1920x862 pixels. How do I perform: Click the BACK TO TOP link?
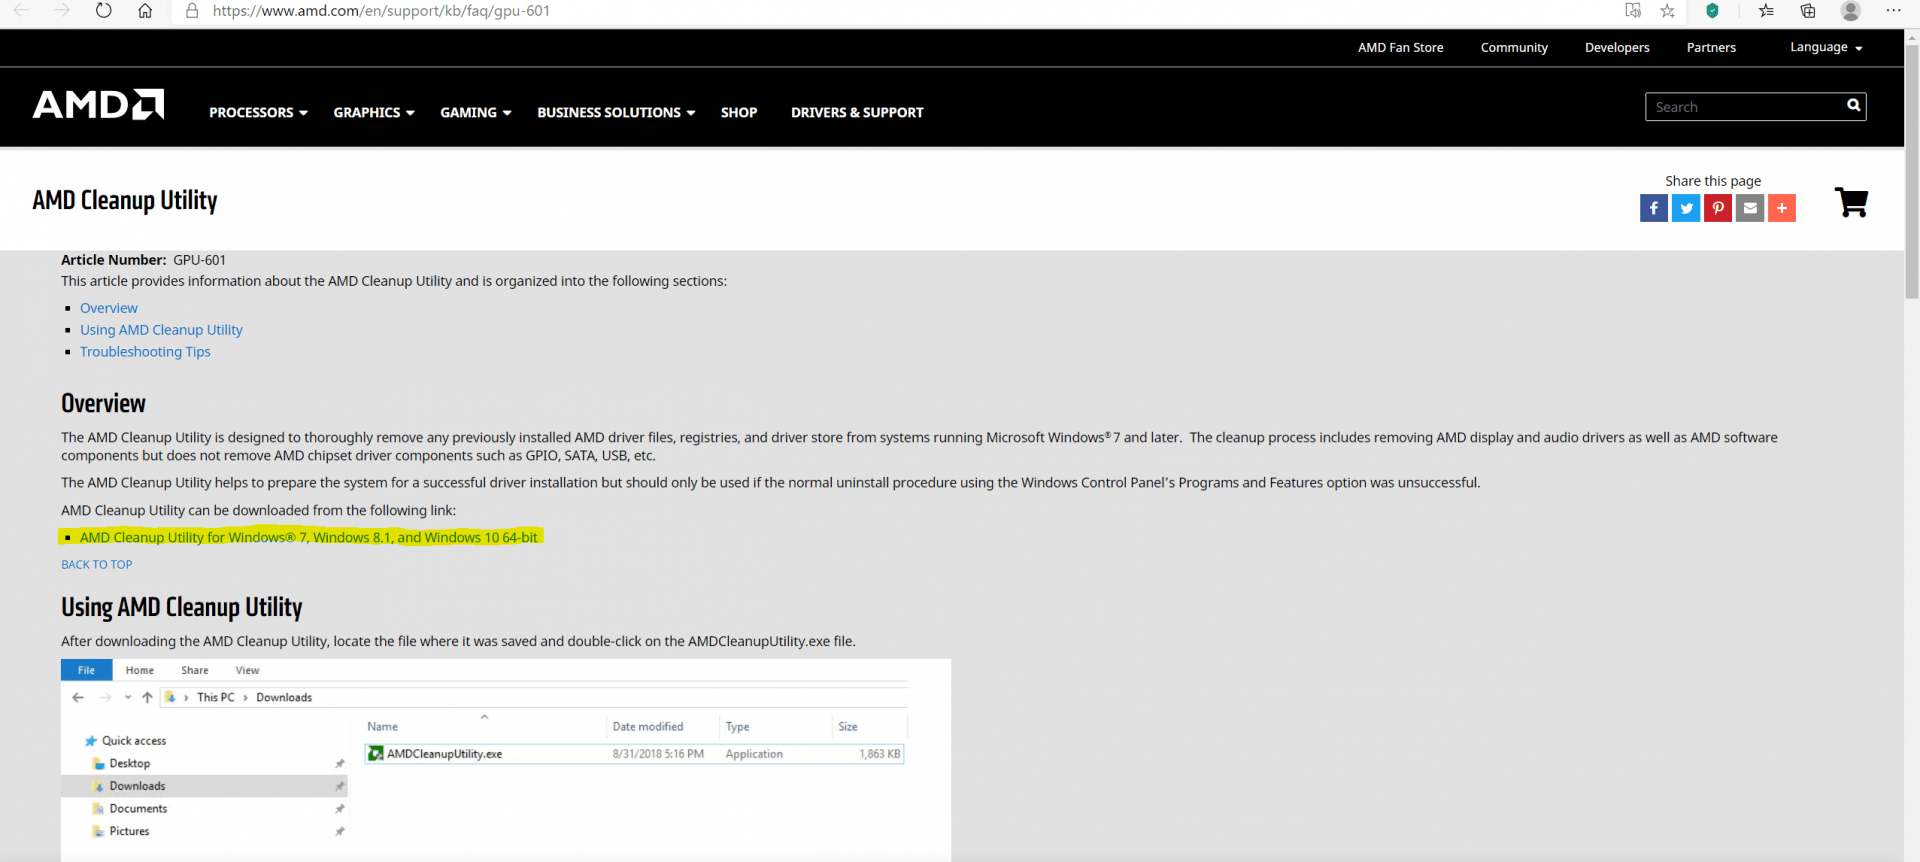point(97,565)
